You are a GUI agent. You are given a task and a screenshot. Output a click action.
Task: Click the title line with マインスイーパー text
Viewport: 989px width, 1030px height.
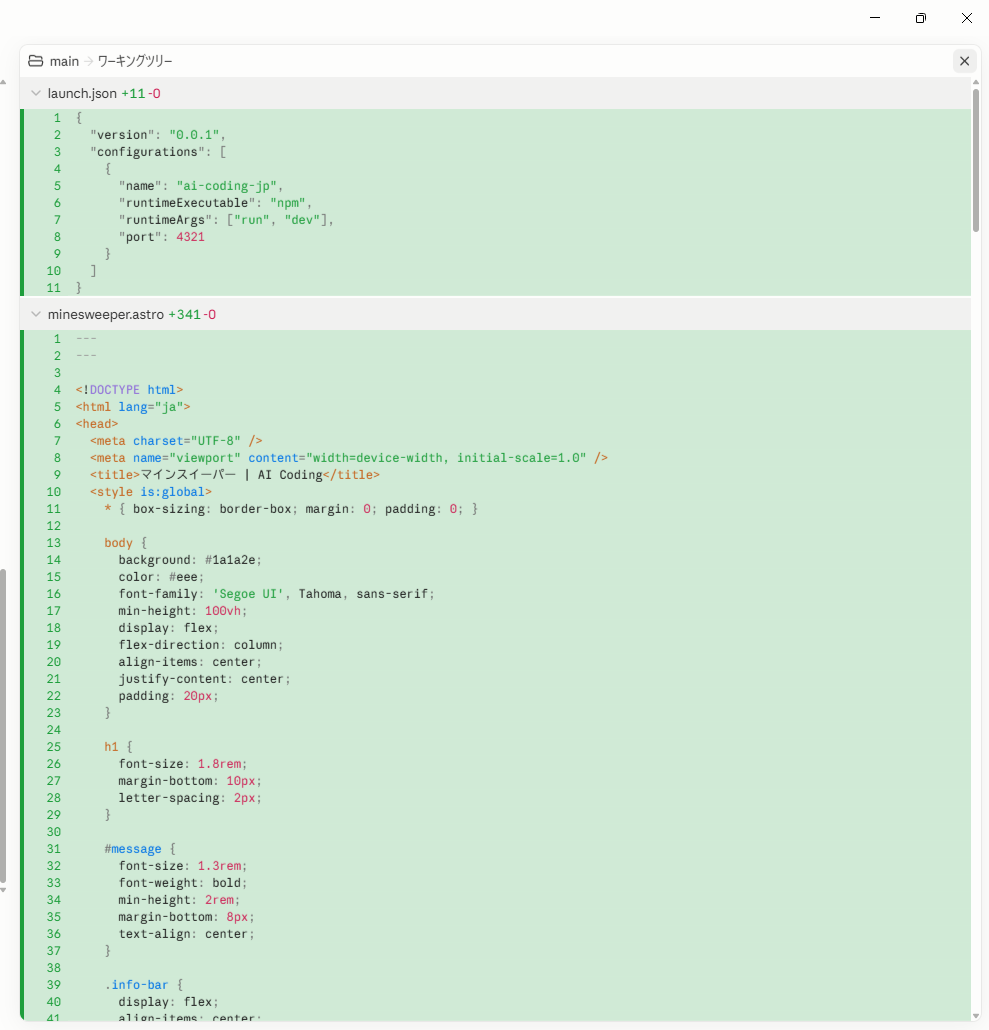[234, 474]
